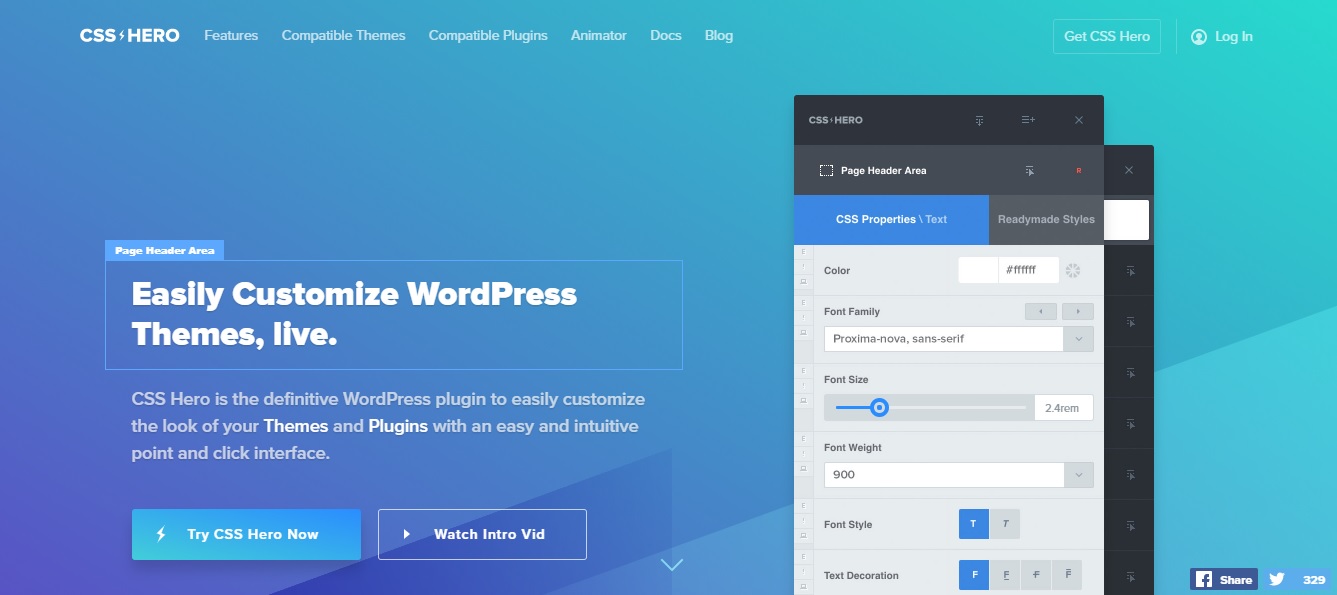Click the Get CSS Hero button
Viewport: 1337px width, 595px height.
1107,36
